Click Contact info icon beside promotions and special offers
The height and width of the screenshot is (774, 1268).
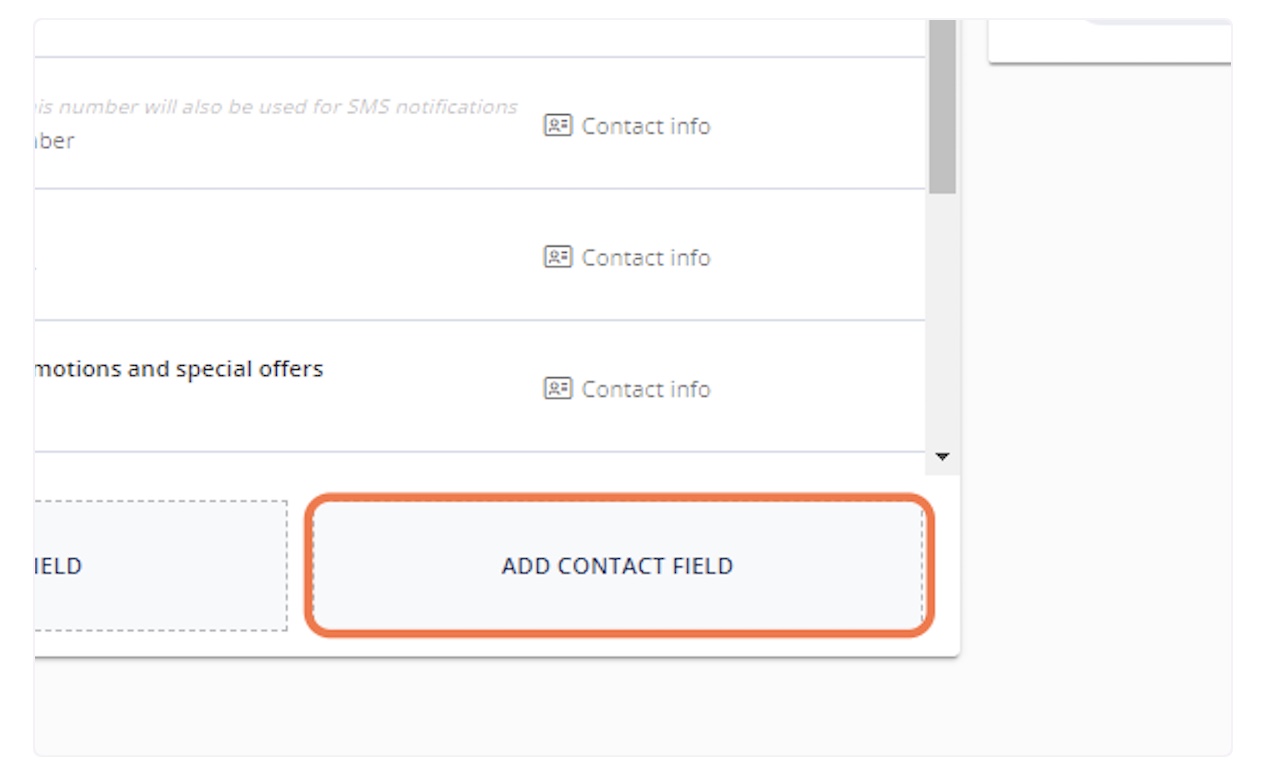(557, 388)
